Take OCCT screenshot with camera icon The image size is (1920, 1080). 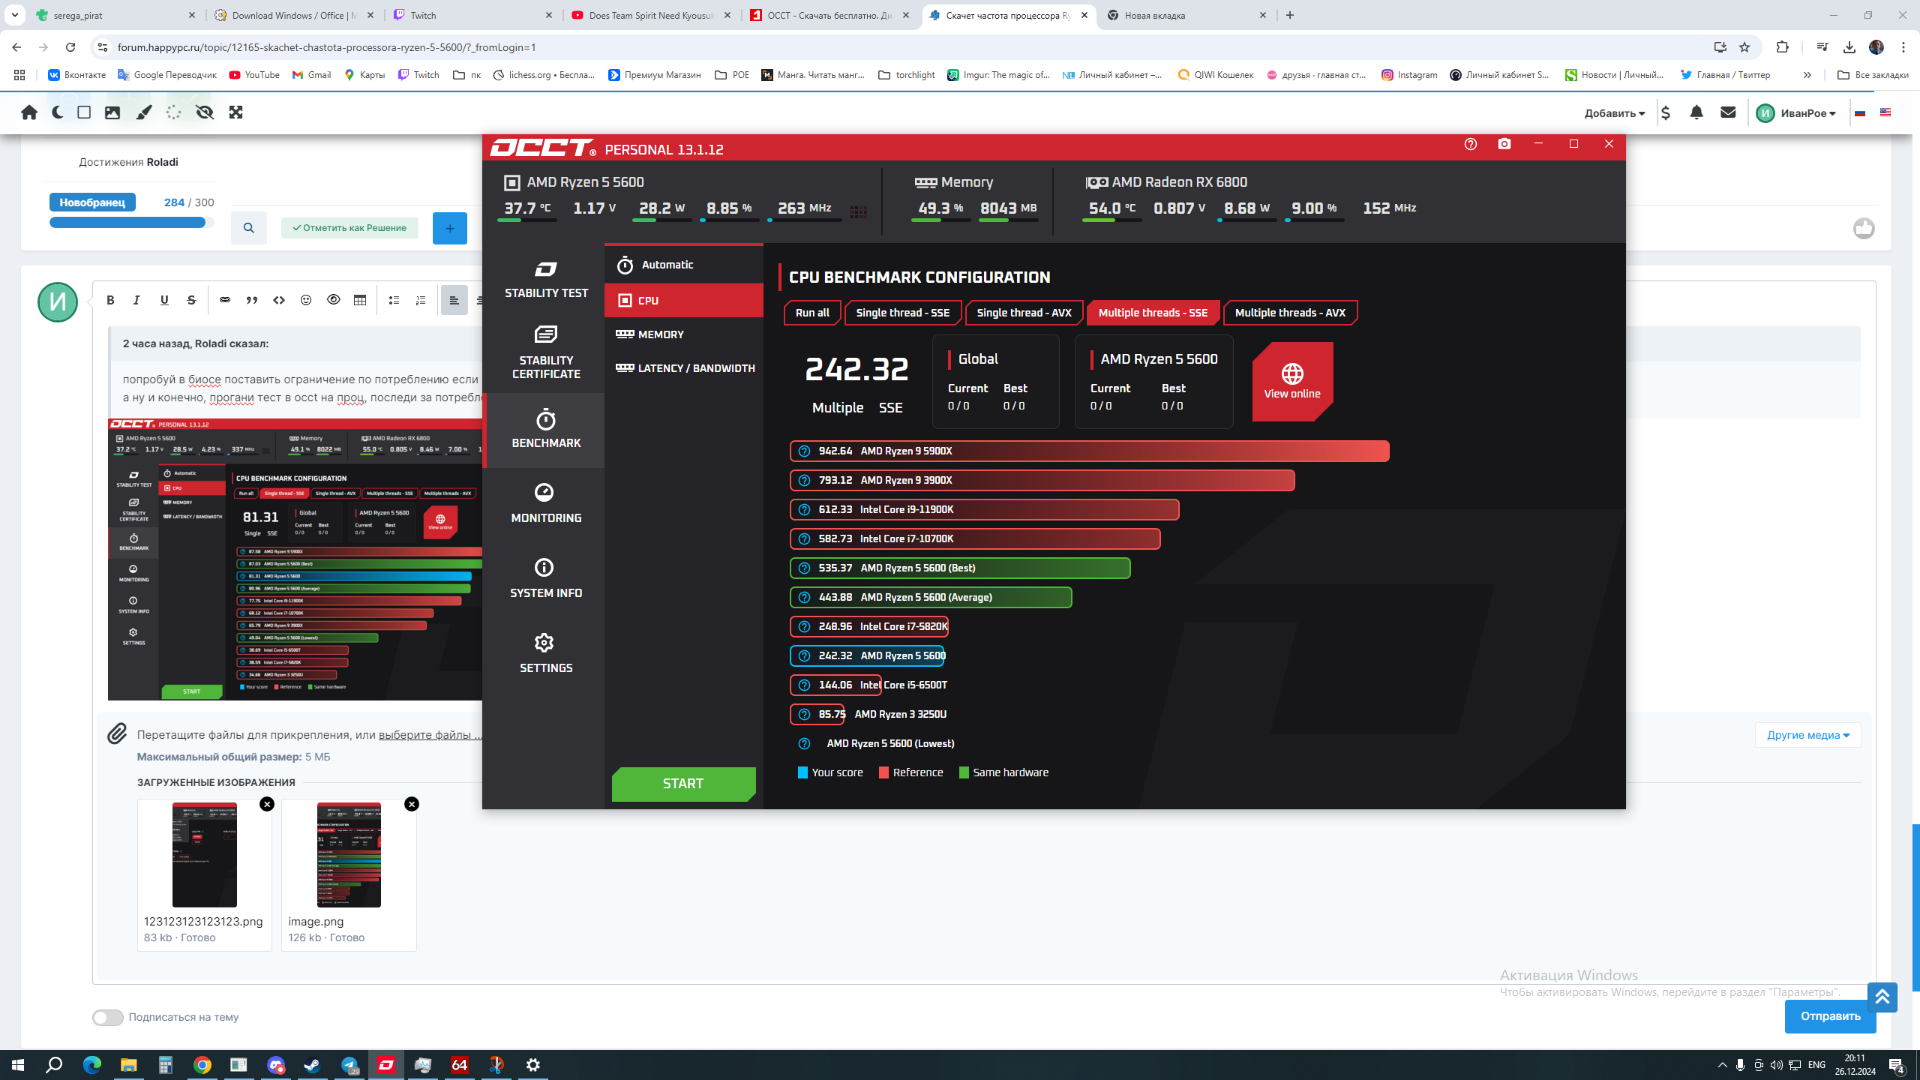1504,144
